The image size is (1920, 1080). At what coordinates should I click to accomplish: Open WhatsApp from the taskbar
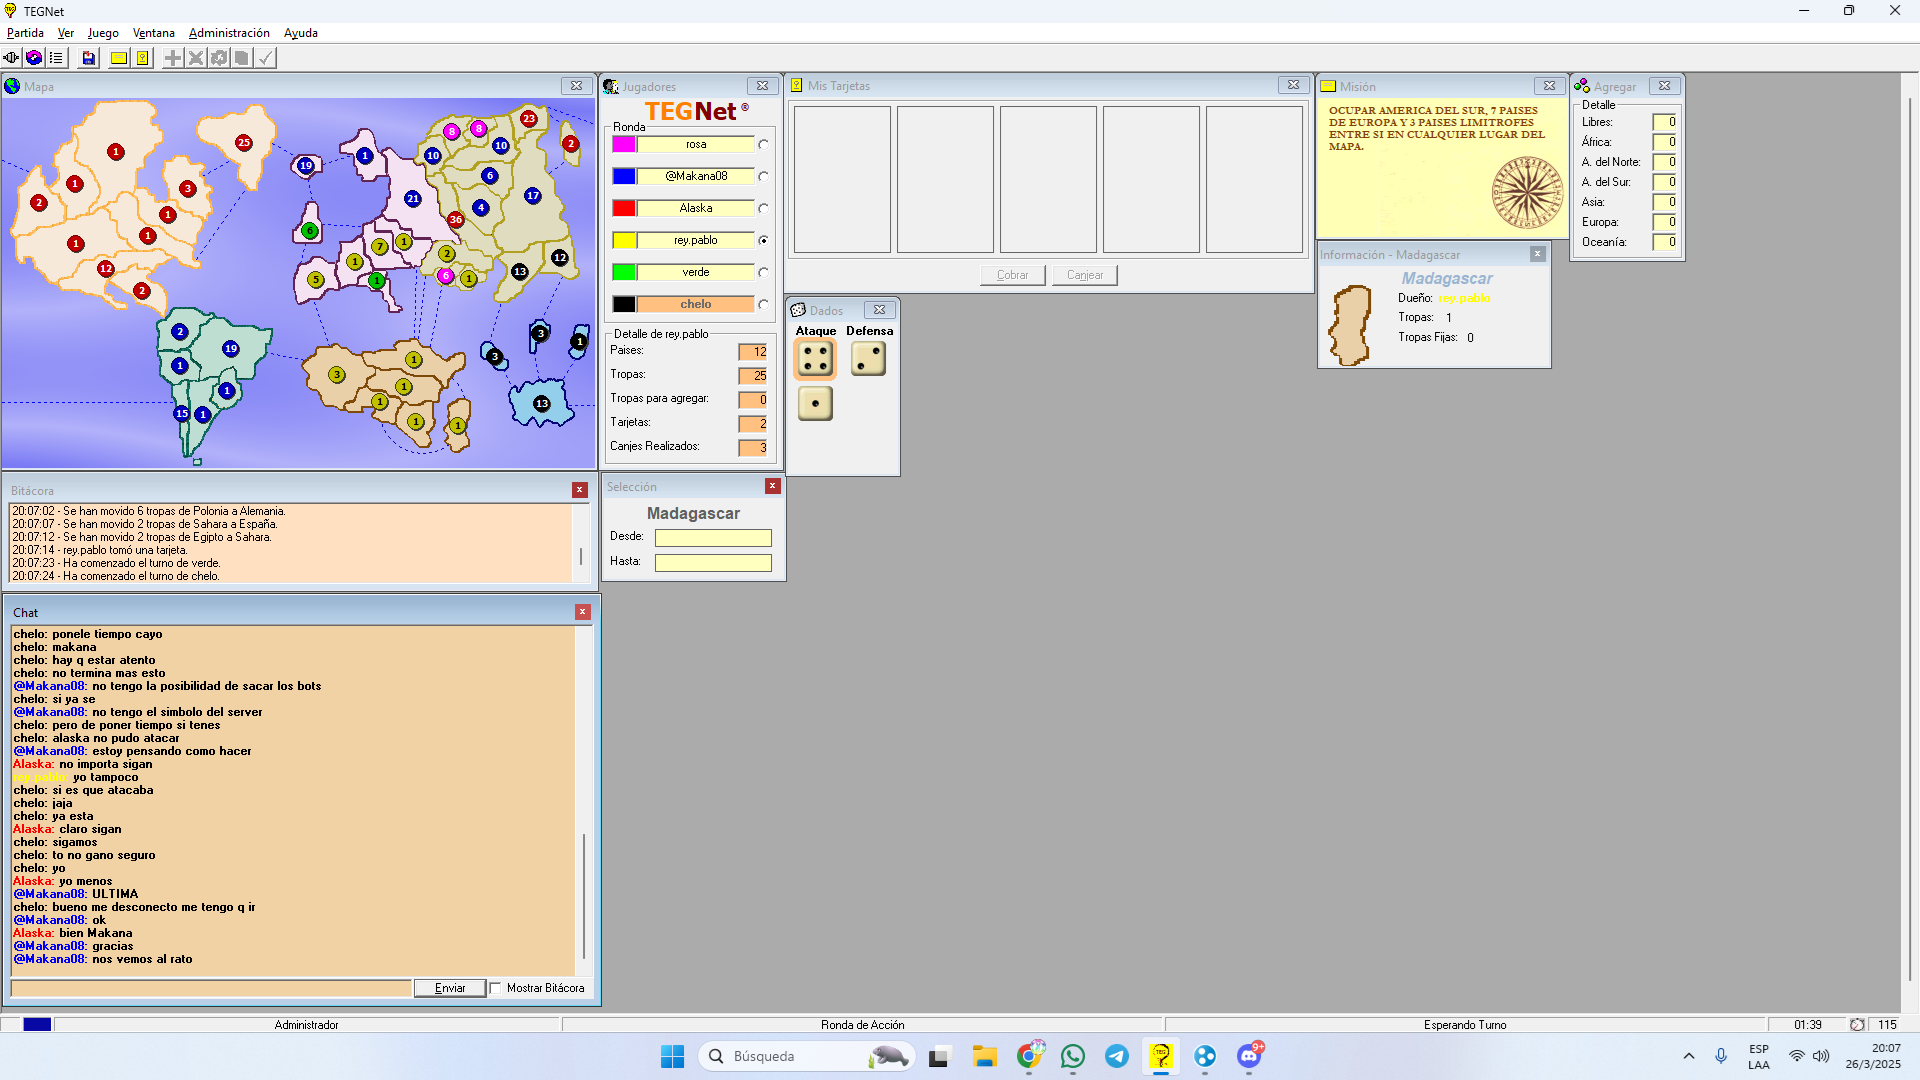[1073, 1056]
